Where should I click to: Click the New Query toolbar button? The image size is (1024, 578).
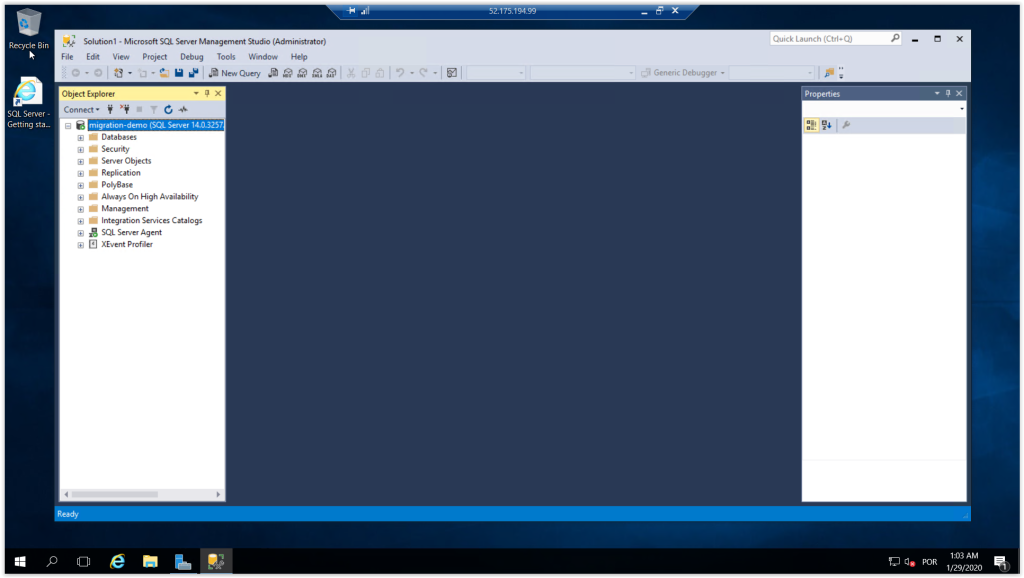pos(234,73)
